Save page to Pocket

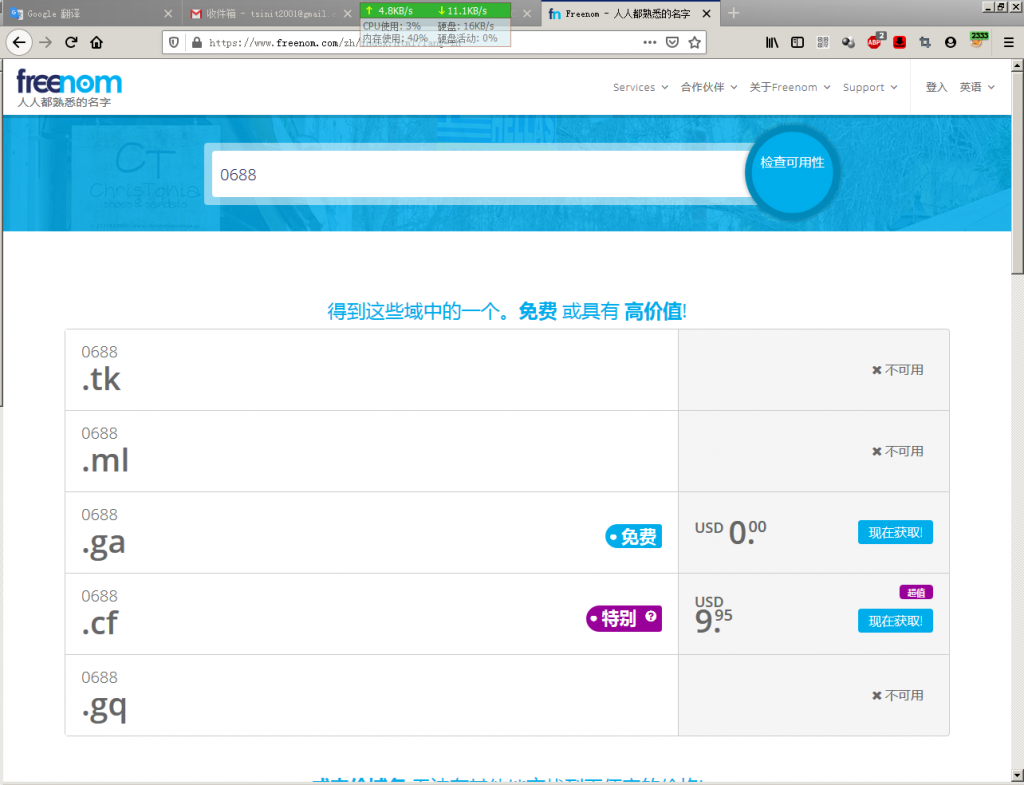(x=672, y=42)
